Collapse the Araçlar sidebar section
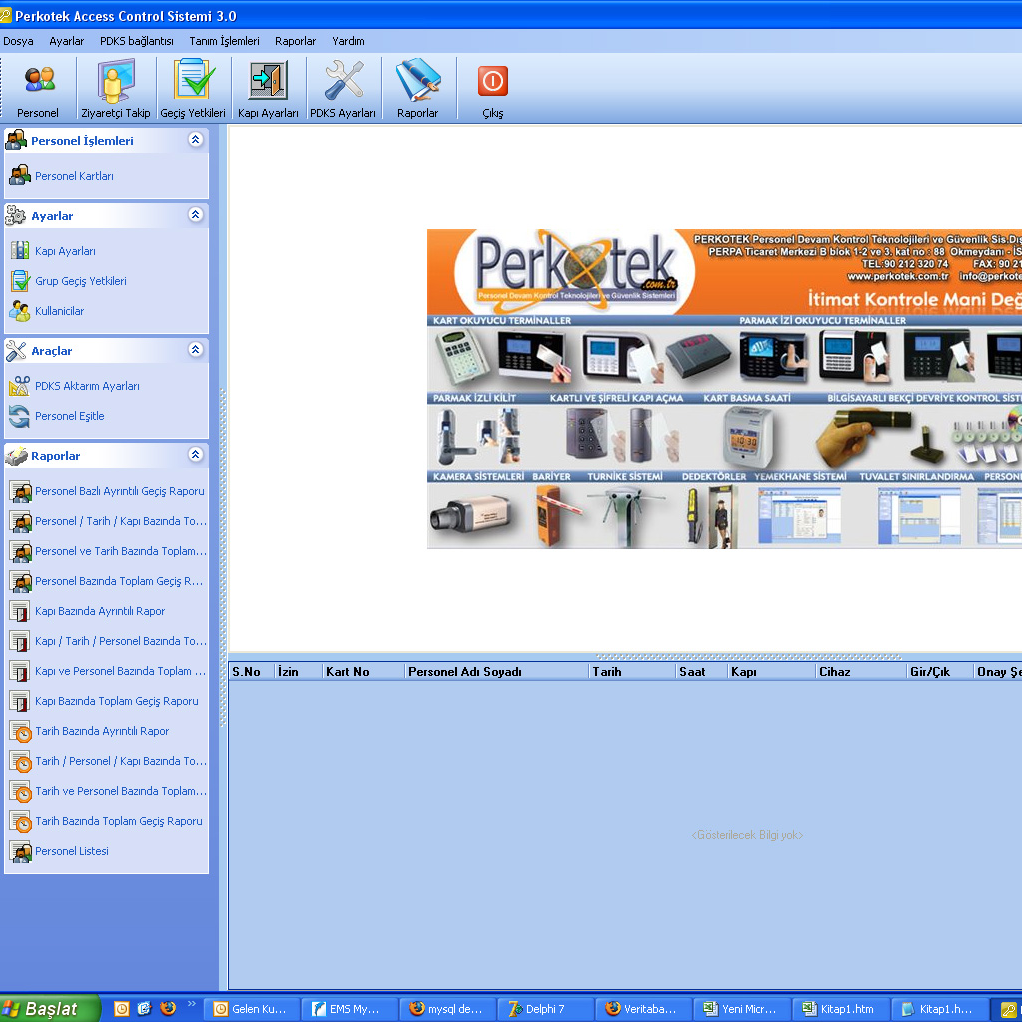The width and height of the screenshot is (1022, 1022). pos(195,350)
